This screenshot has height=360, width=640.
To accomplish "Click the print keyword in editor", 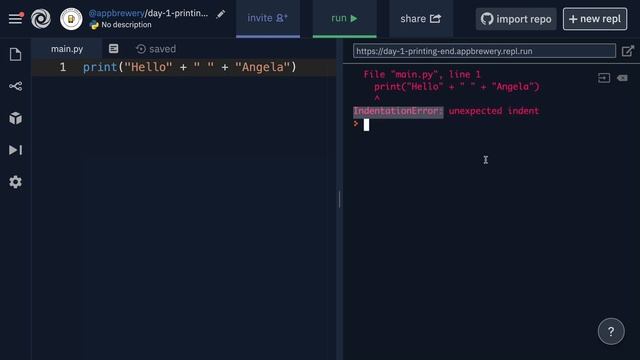I will pyautogui.click(x=100, y=67).
